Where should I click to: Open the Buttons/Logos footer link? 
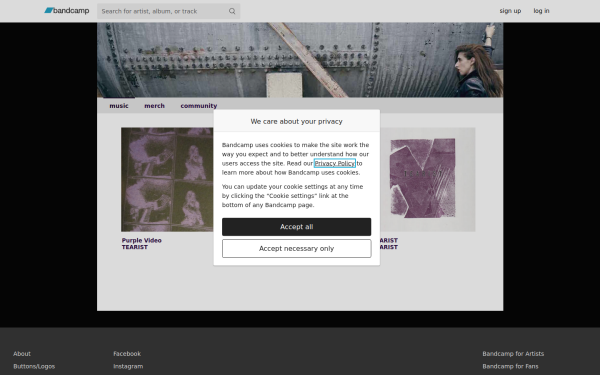[x=34, y=366]
